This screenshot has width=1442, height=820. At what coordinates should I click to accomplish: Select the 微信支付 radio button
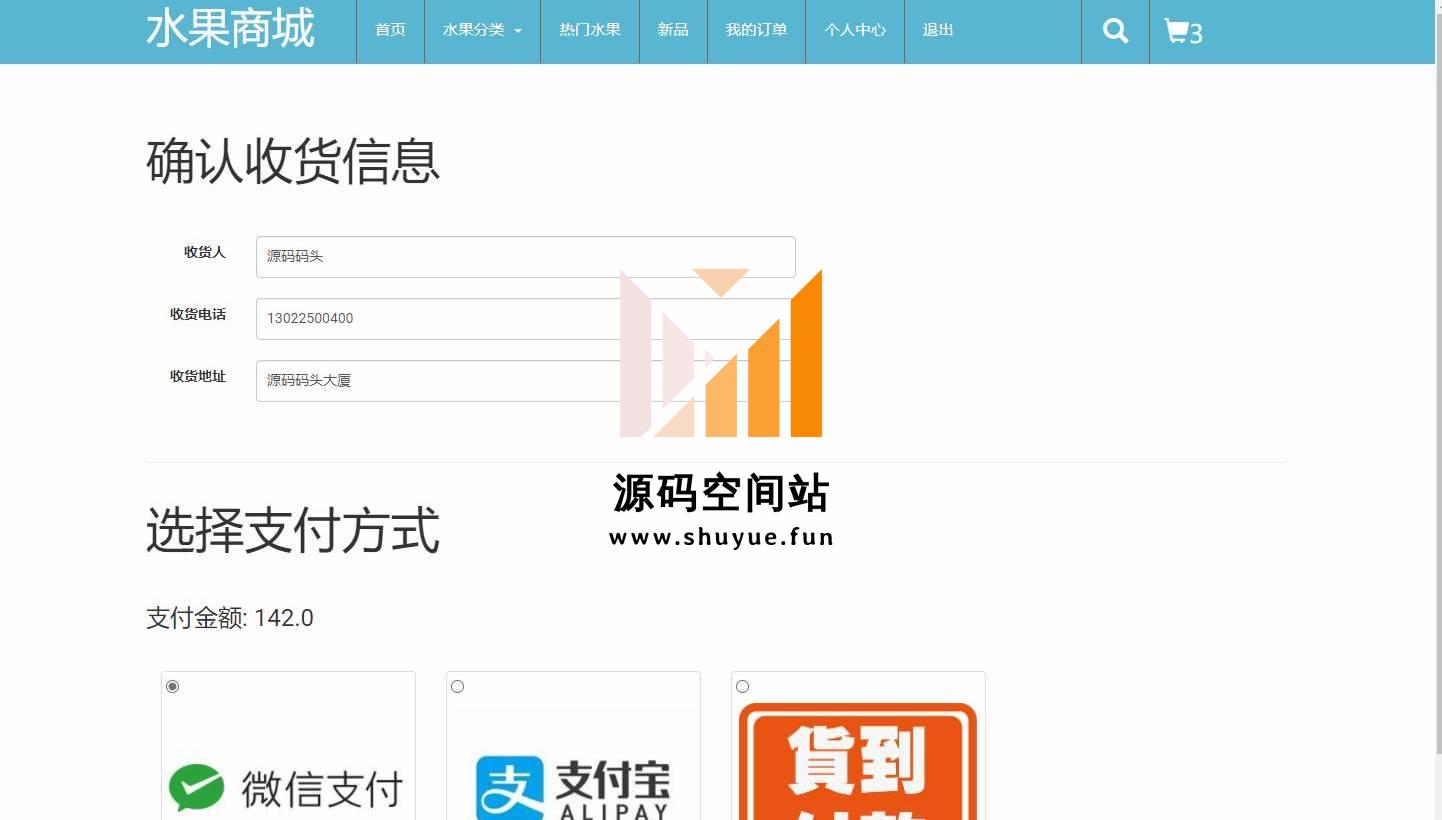172,686
